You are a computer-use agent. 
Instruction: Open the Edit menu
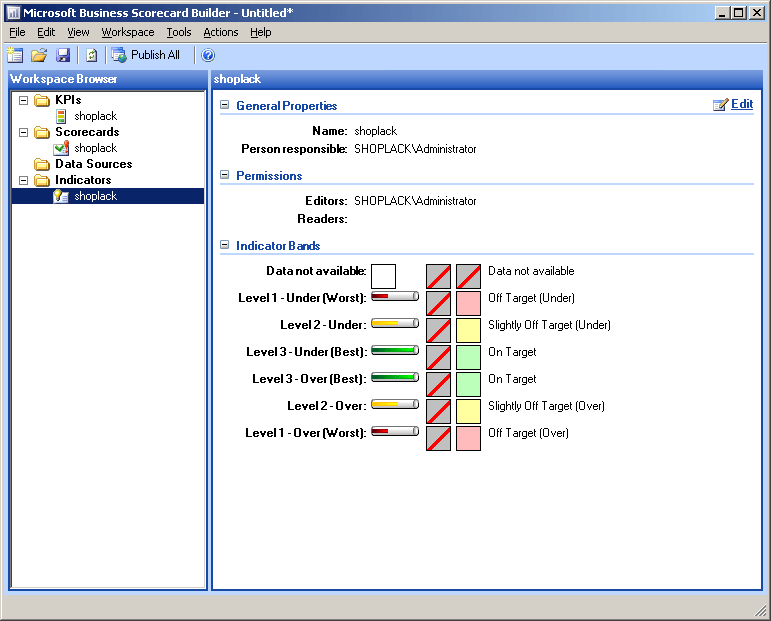click(46, 32)
